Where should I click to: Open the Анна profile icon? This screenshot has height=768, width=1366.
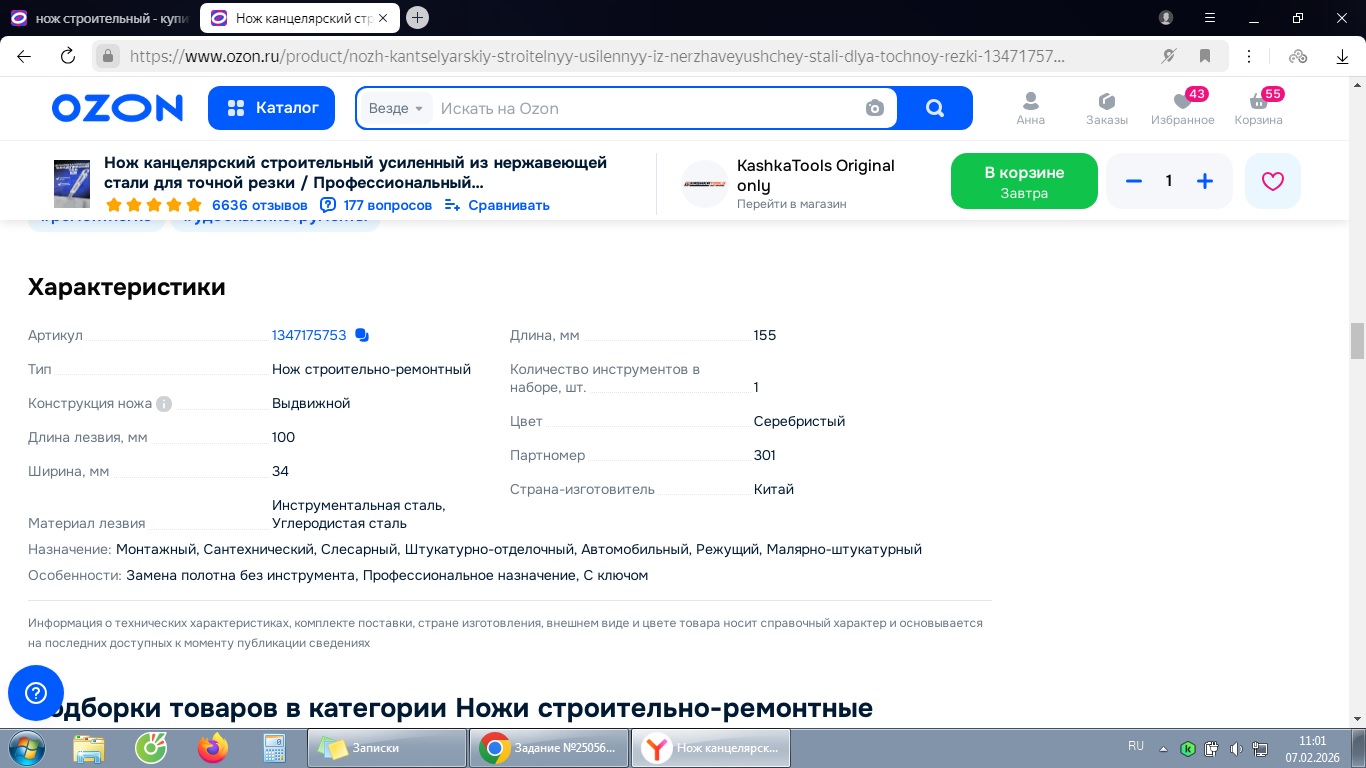(x=1030, y=109)
